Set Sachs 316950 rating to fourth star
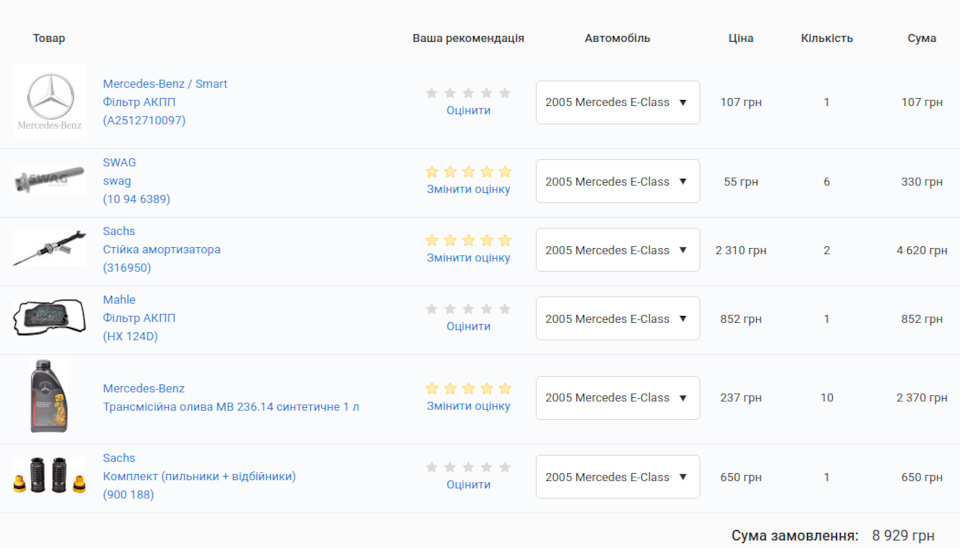Screen dimensions: 960x548 (487, 240)
